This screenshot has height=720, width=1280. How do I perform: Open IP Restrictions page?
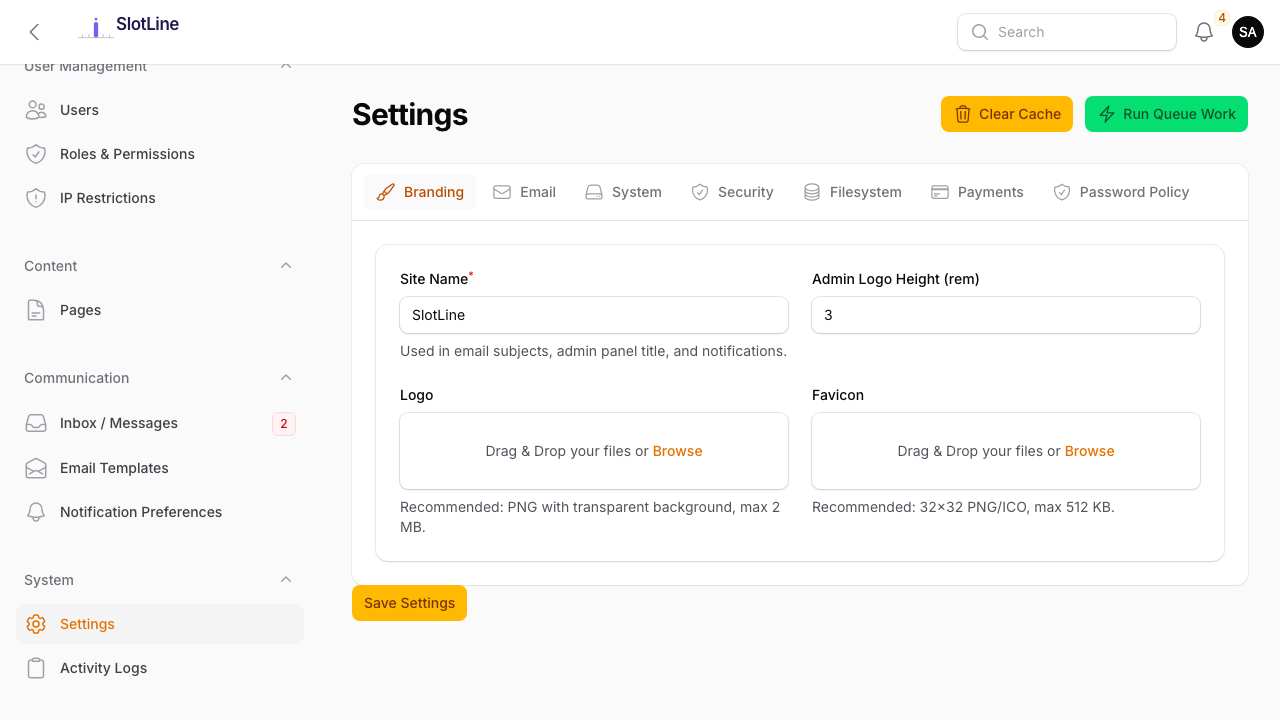(160, 198)
